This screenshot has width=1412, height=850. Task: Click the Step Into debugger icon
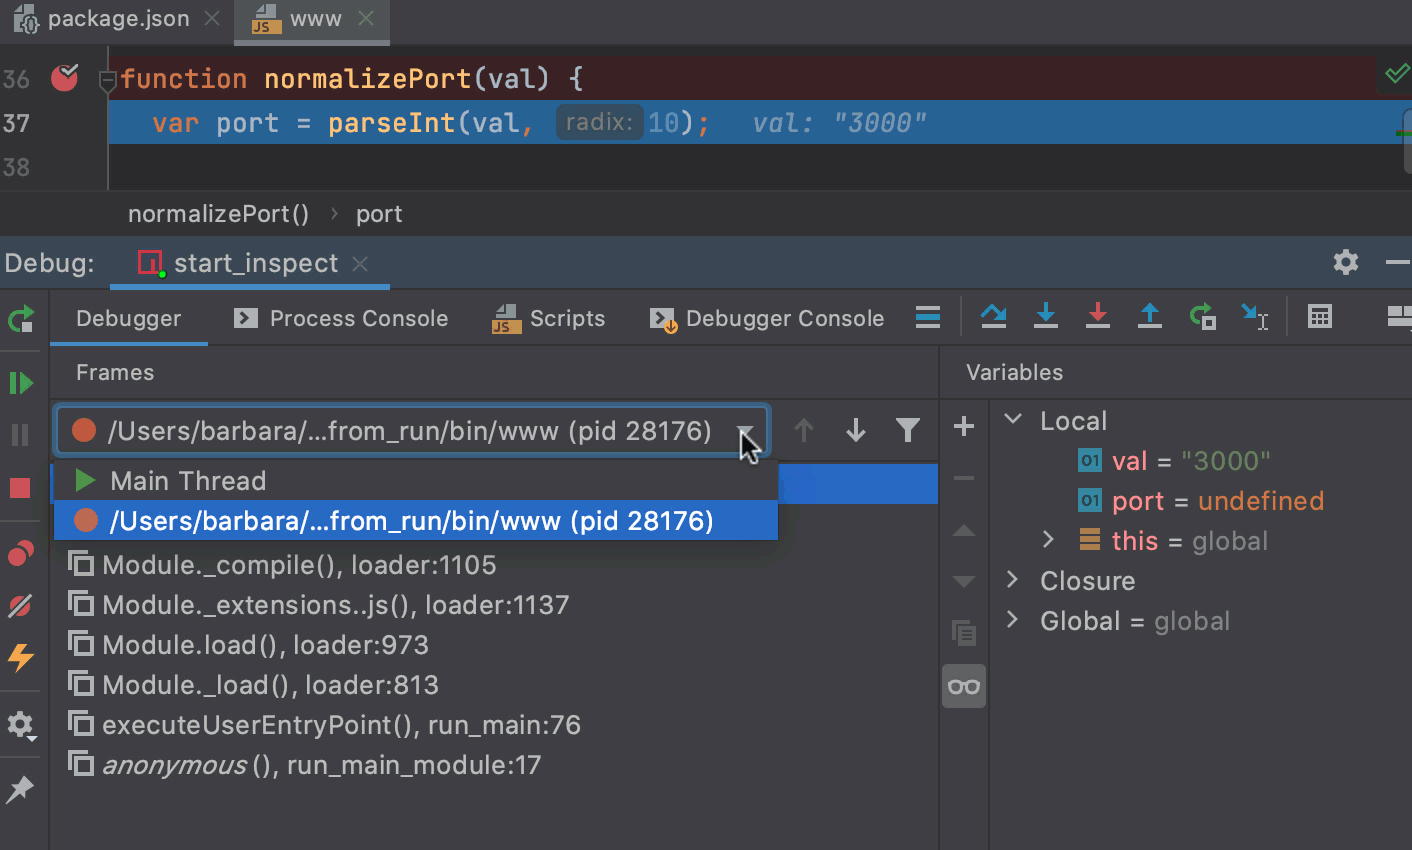(x=1046, y=317)
